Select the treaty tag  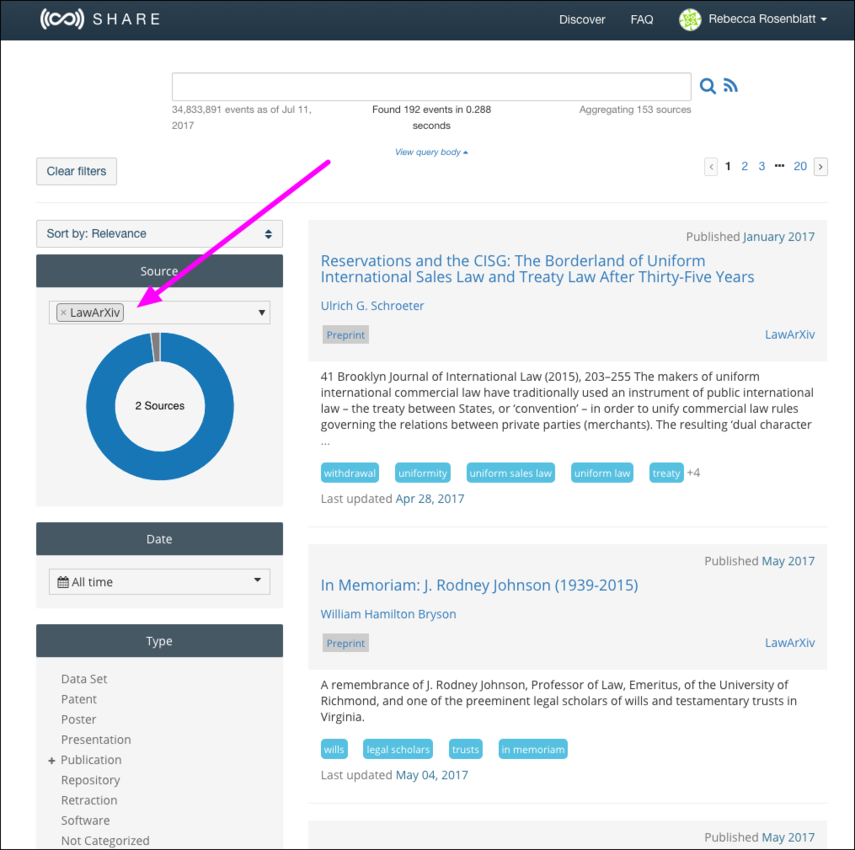(666, 473)
